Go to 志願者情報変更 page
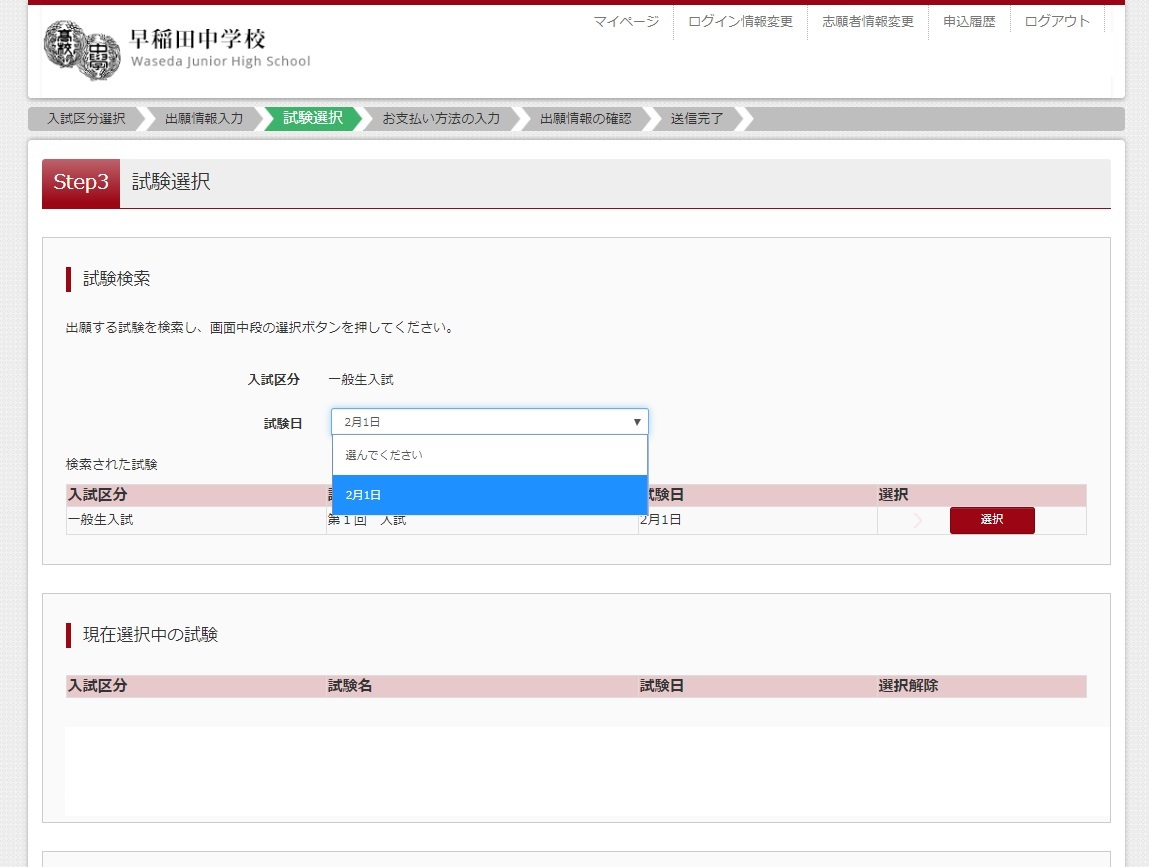Image resolution: width=1149 pixels, height=867 pixels. point(868,21)
